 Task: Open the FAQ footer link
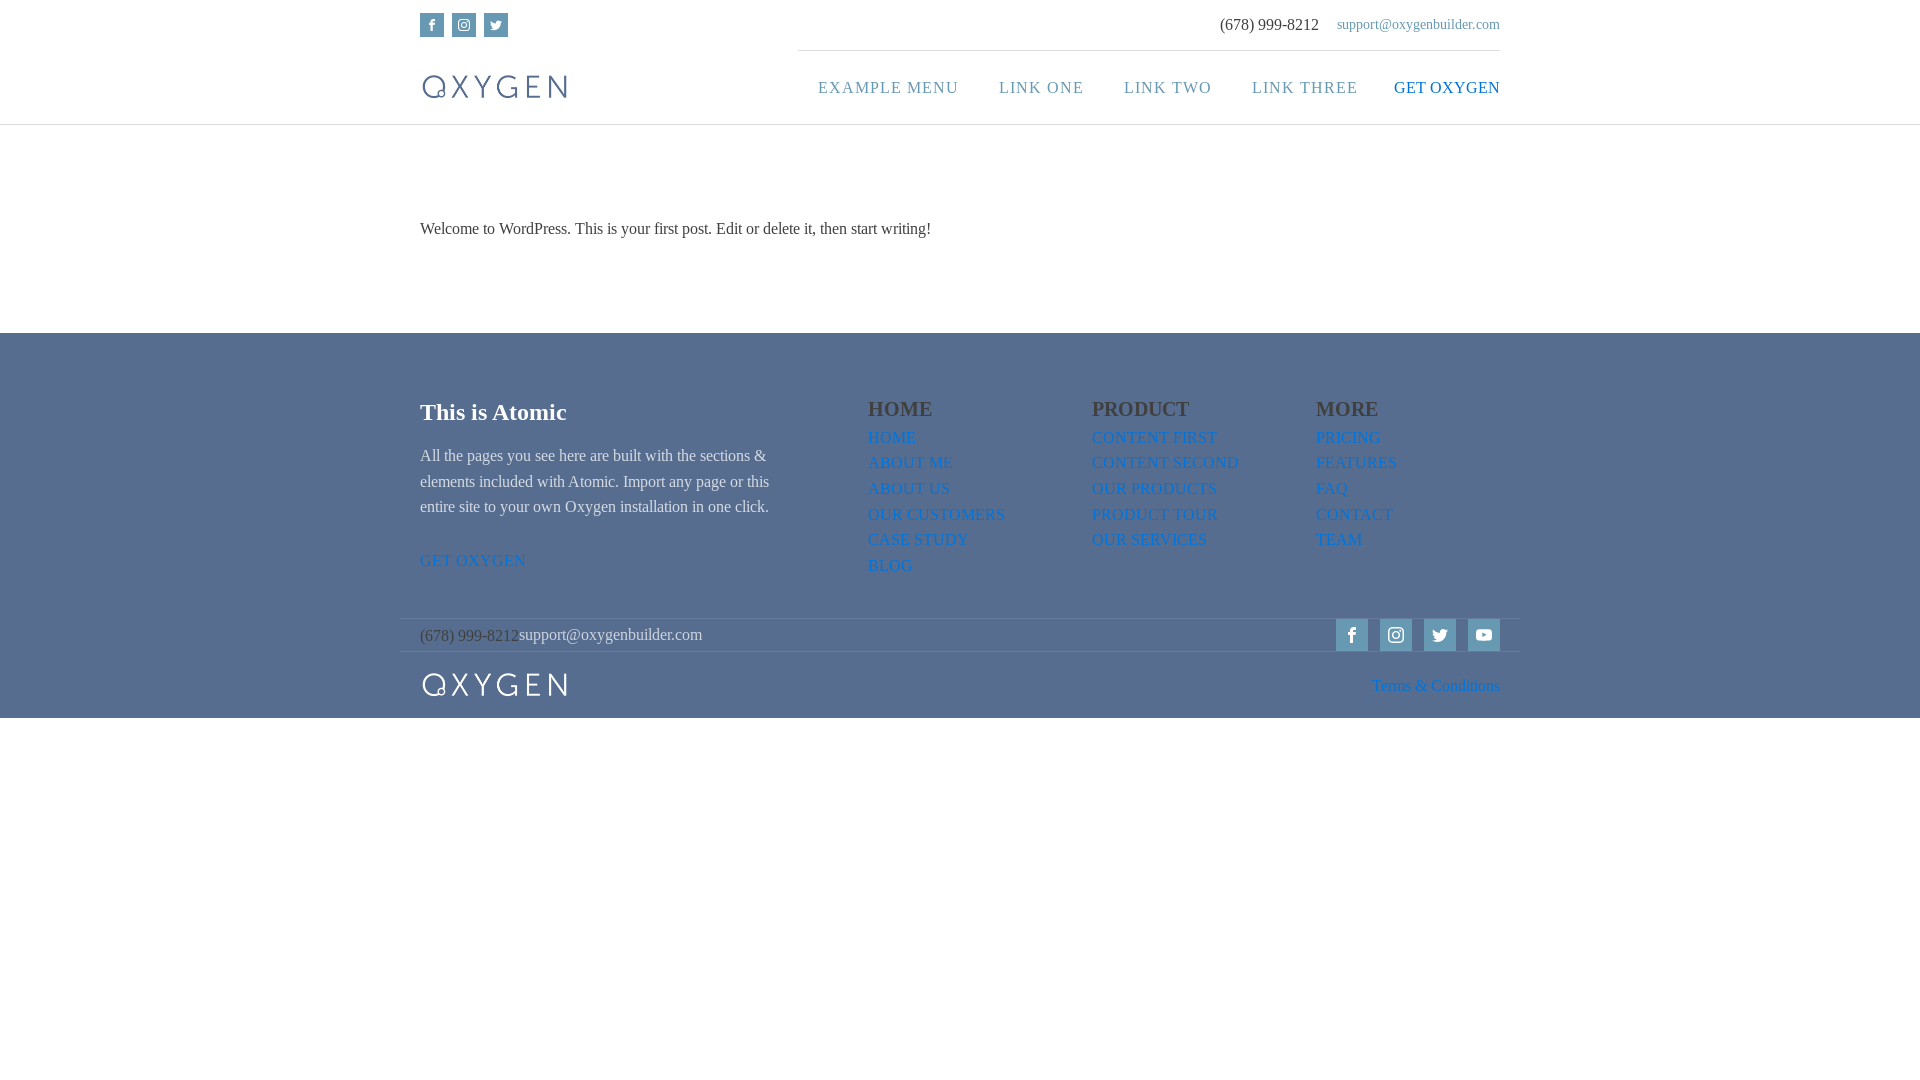click(x=1332, y=489)
